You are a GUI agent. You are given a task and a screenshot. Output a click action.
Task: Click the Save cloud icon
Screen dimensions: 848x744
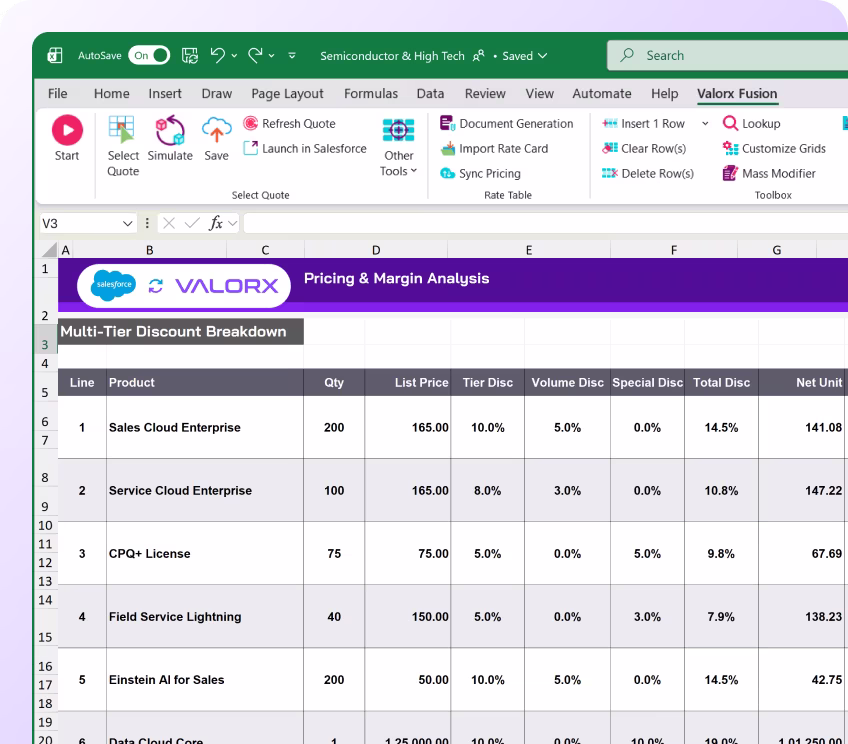click(x=216, y=130)
